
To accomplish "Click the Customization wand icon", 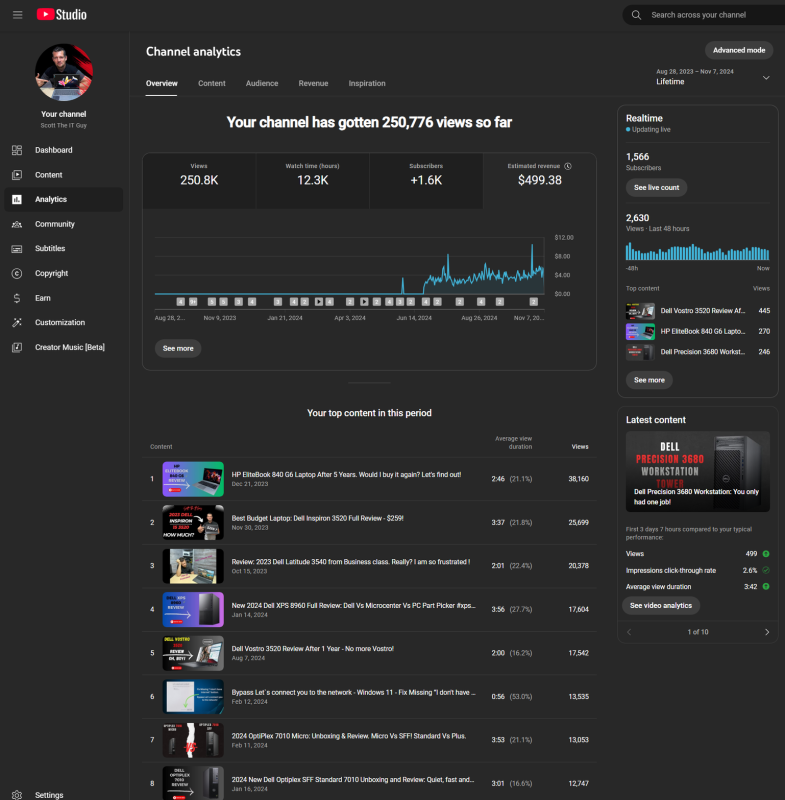I will coord(17,322).
